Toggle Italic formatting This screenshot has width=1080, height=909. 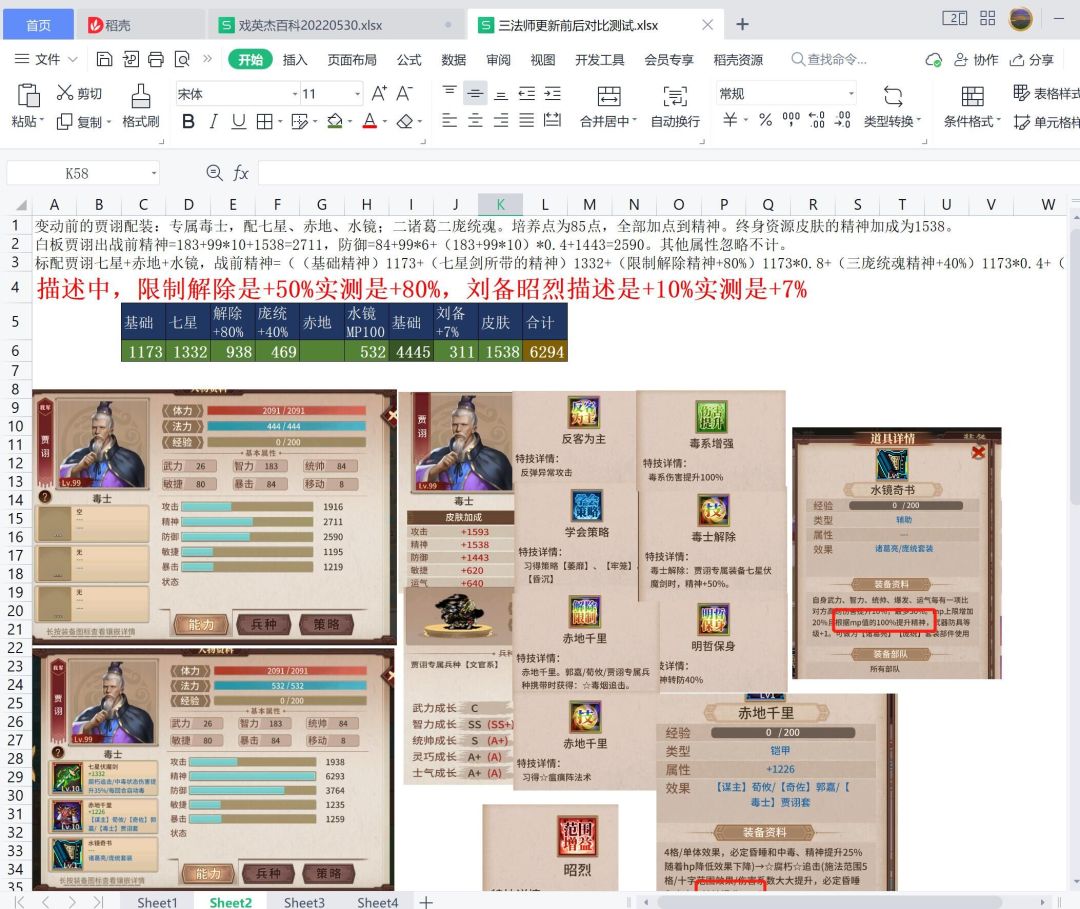[x=214, y=122]
